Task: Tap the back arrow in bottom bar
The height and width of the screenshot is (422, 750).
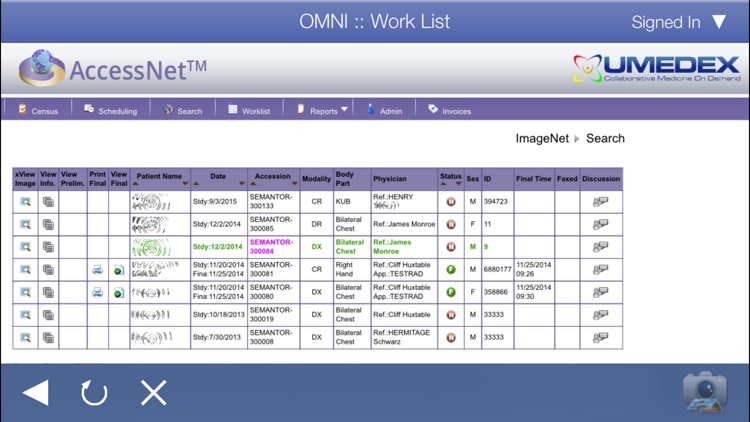Action: point(35,393)
